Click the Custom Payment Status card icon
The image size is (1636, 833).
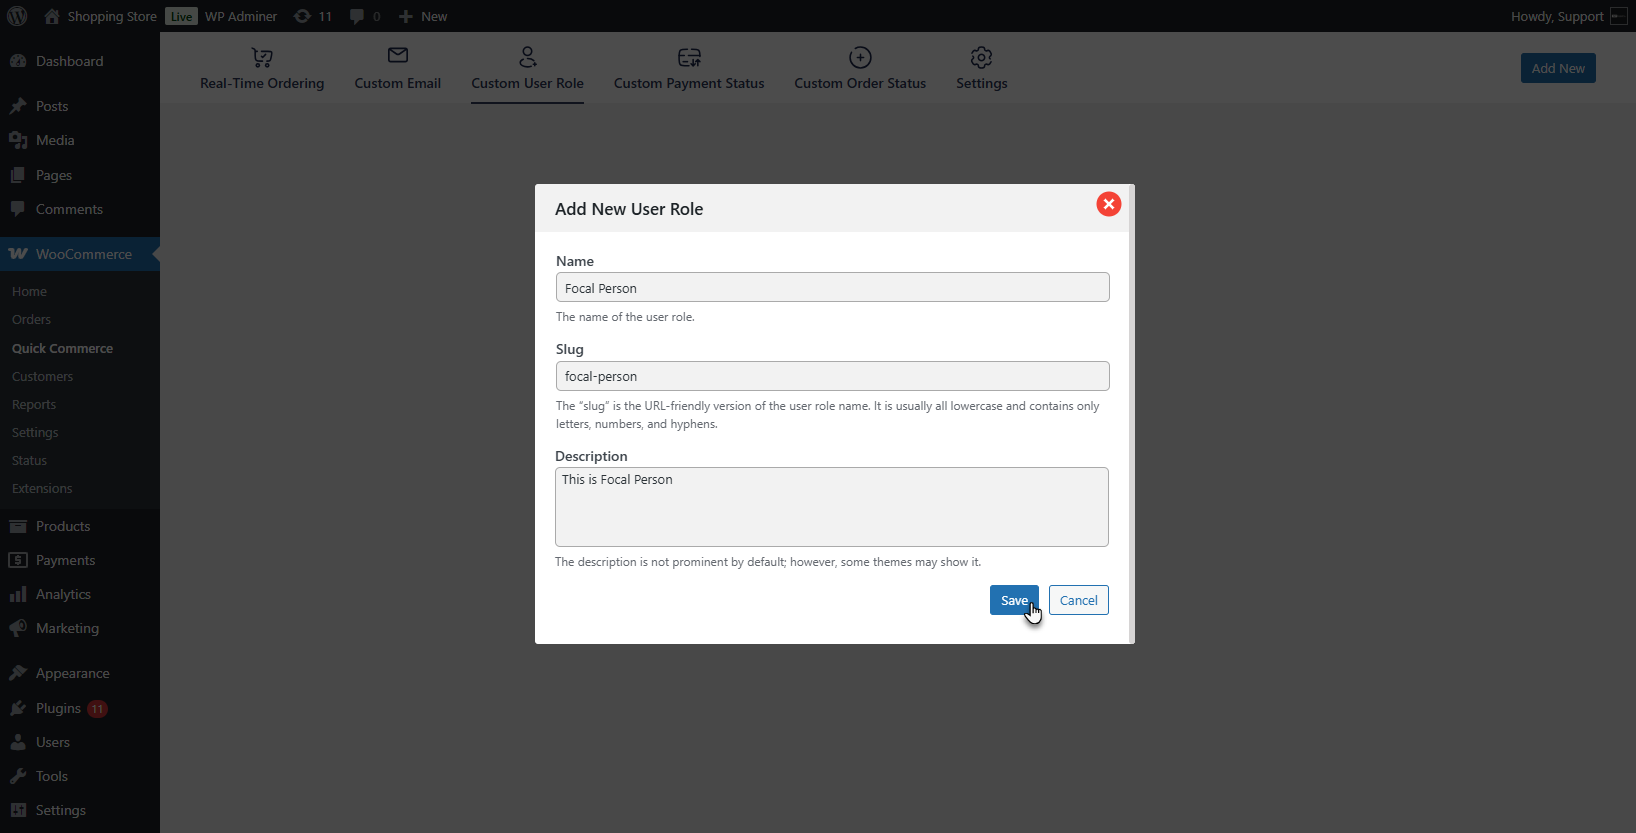pos(689,57)
